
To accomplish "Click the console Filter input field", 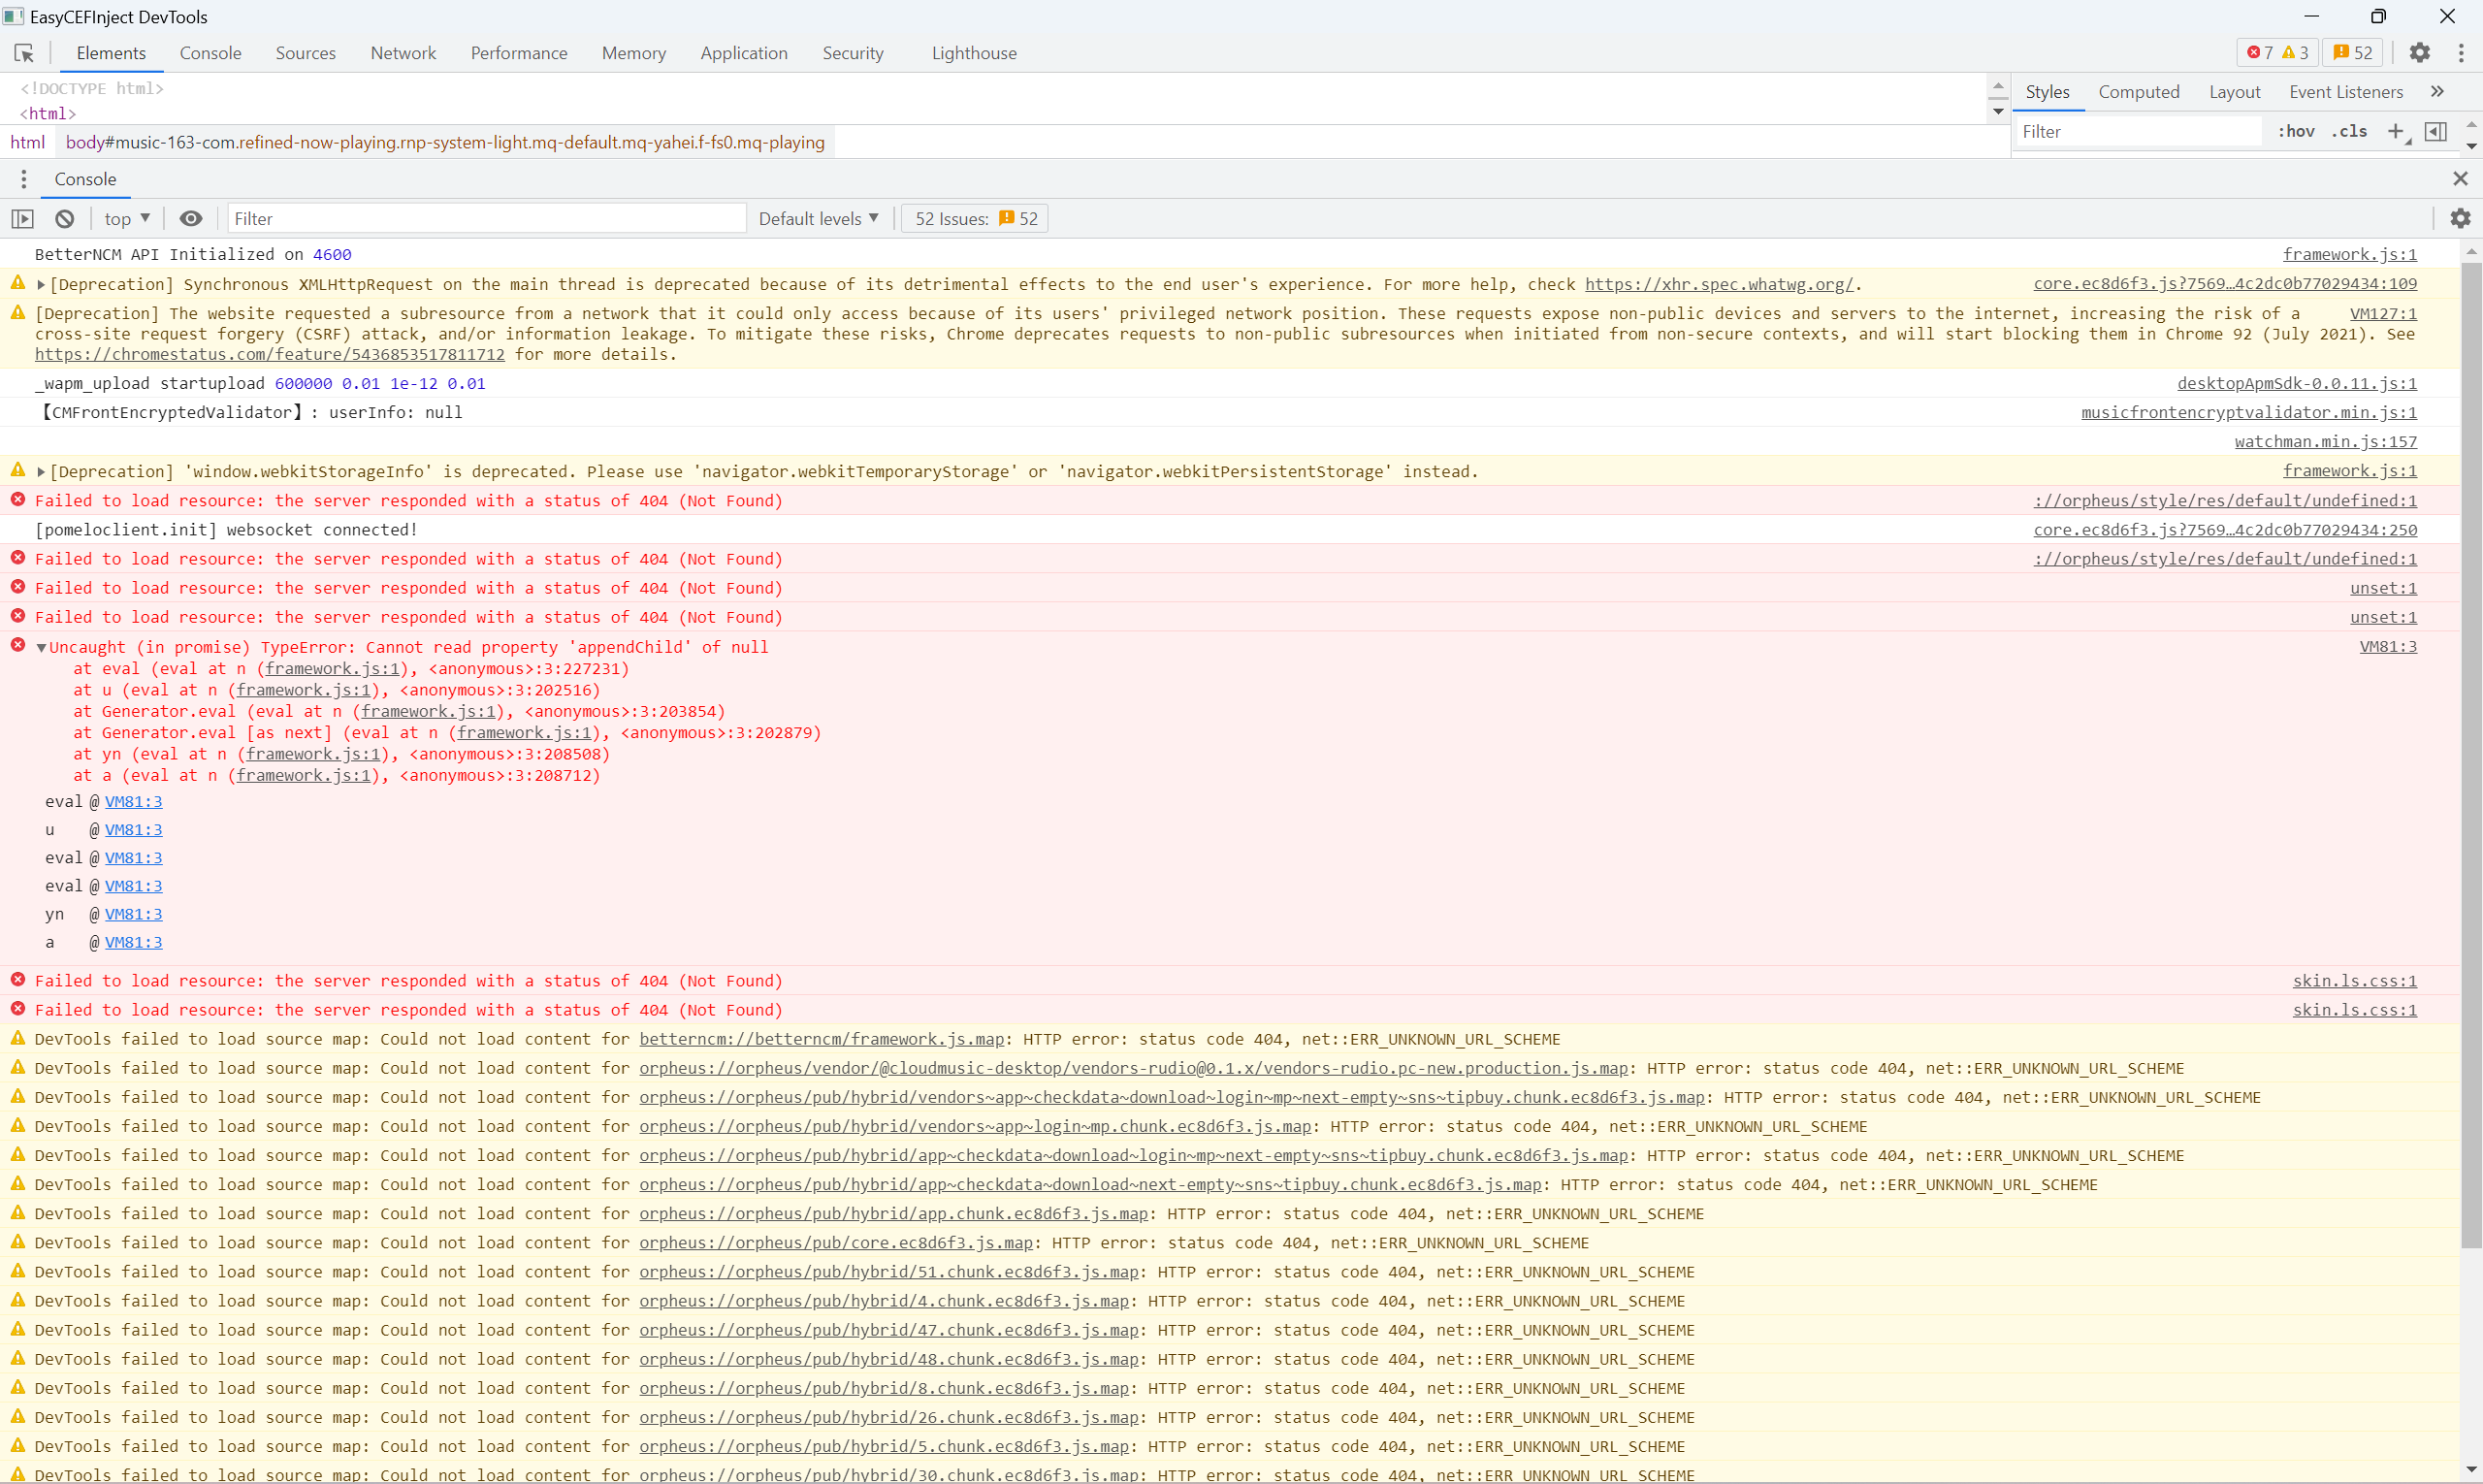I will 486,219.
